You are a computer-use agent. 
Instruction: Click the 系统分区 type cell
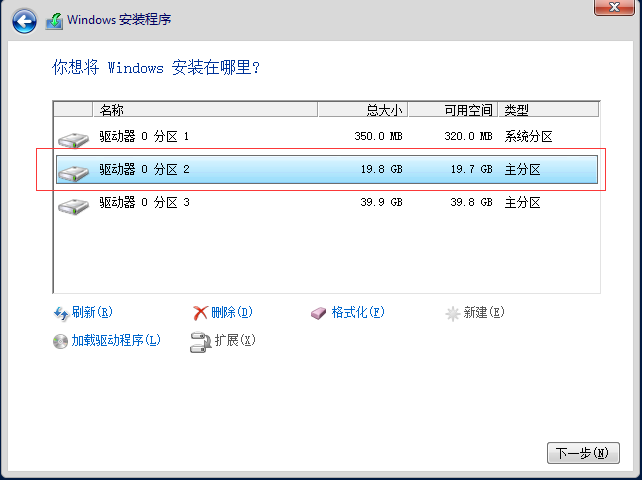[528, 136]
